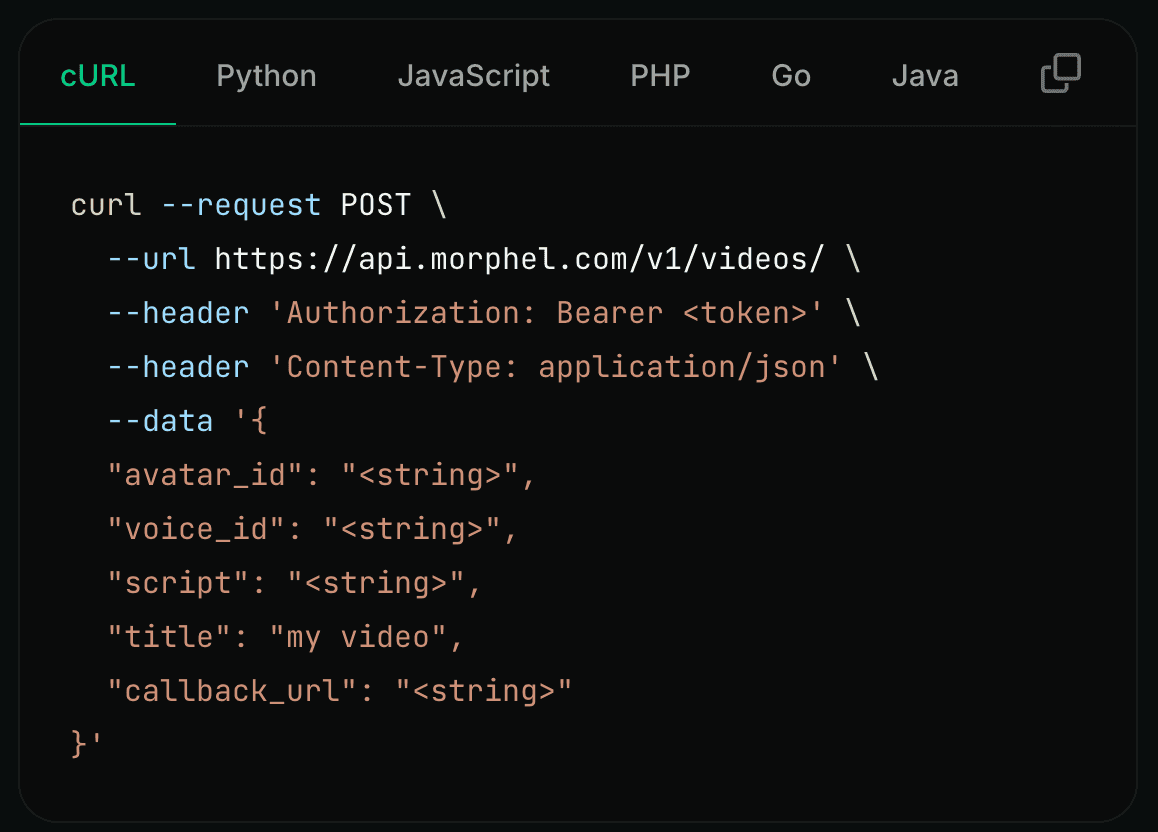The height and width of the screenshot is (832, 1158).
Task: Click the API URL https://api.morphel.com/v1/videos/
Action: (x=519, y=259)
